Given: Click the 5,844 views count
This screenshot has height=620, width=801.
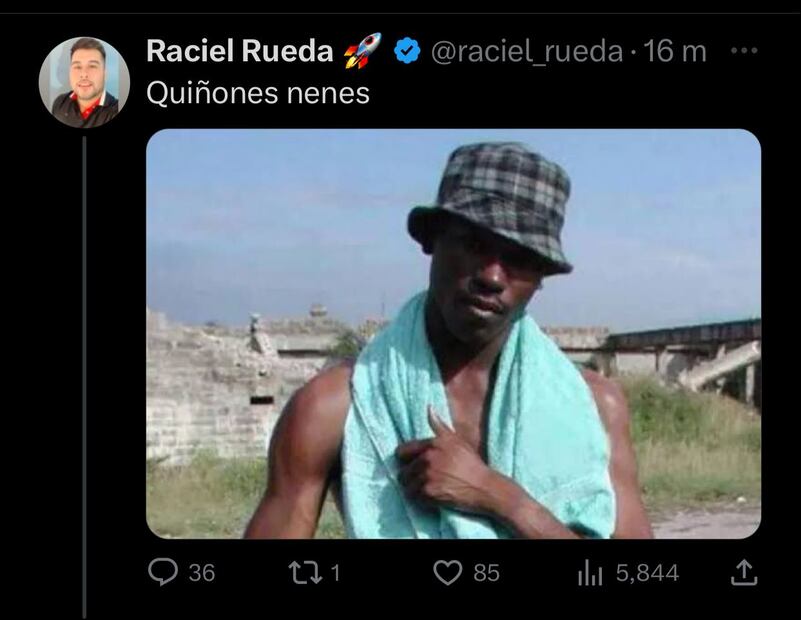Looking at the screenshot, I should (647, 573).
